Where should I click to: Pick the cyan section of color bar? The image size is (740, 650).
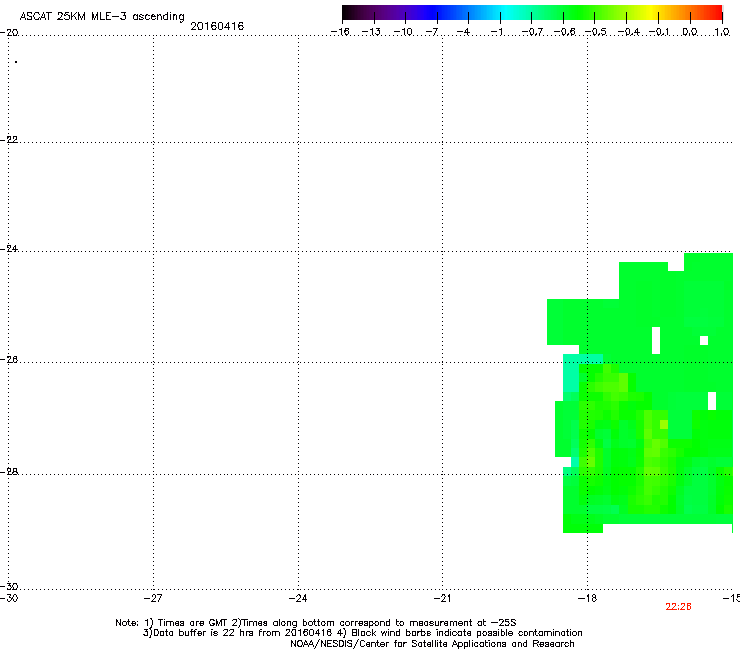click(x=505, y=12)
